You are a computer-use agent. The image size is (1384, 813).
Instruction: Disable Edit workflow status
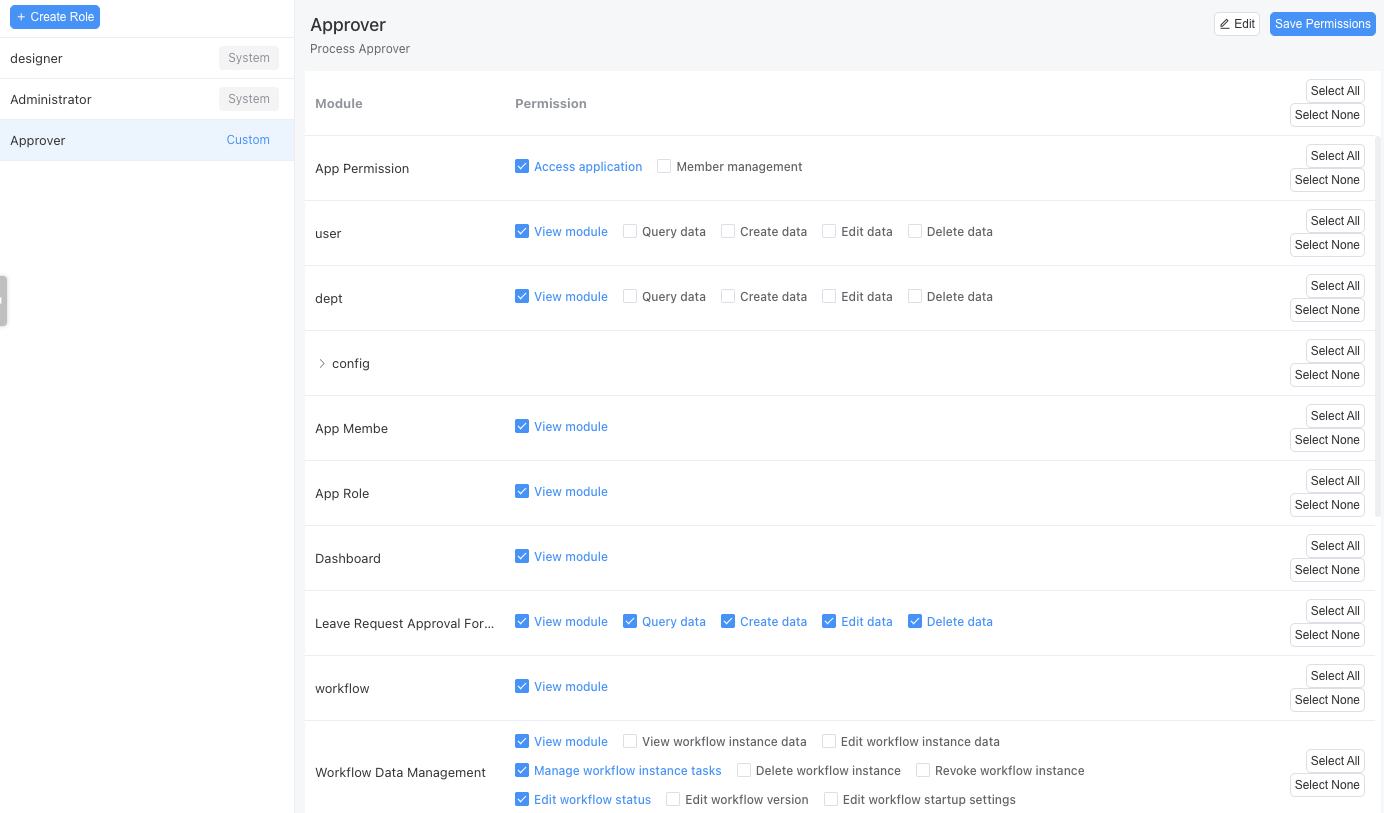click(x=521, y=799)
